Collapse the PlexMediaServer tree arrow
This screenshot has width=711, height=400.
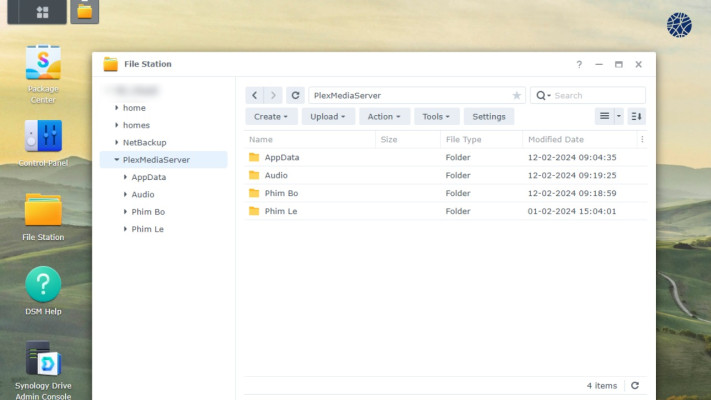click(117, 160)
